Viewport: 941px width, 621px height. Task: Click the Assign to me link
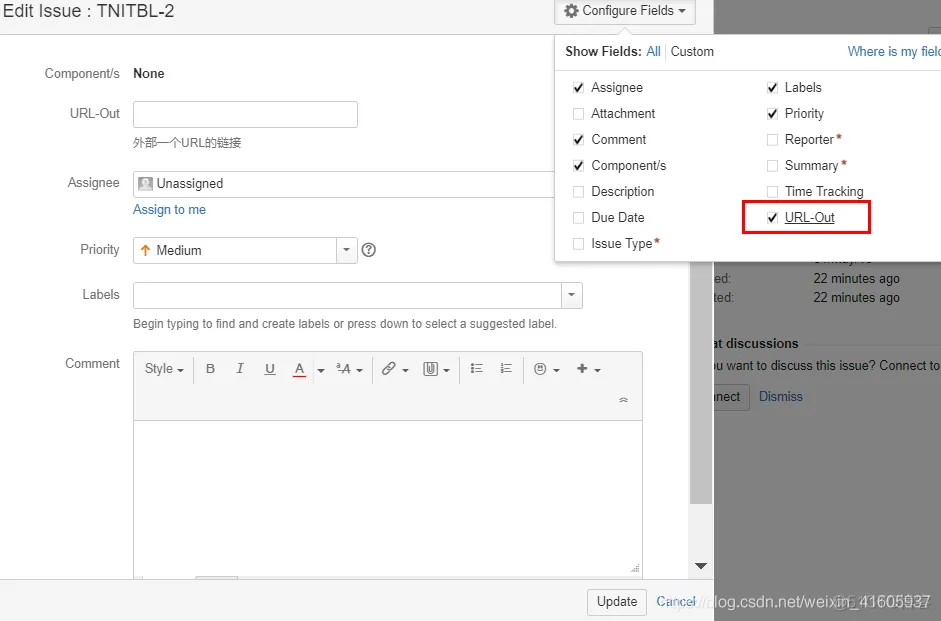pos(169,209)
